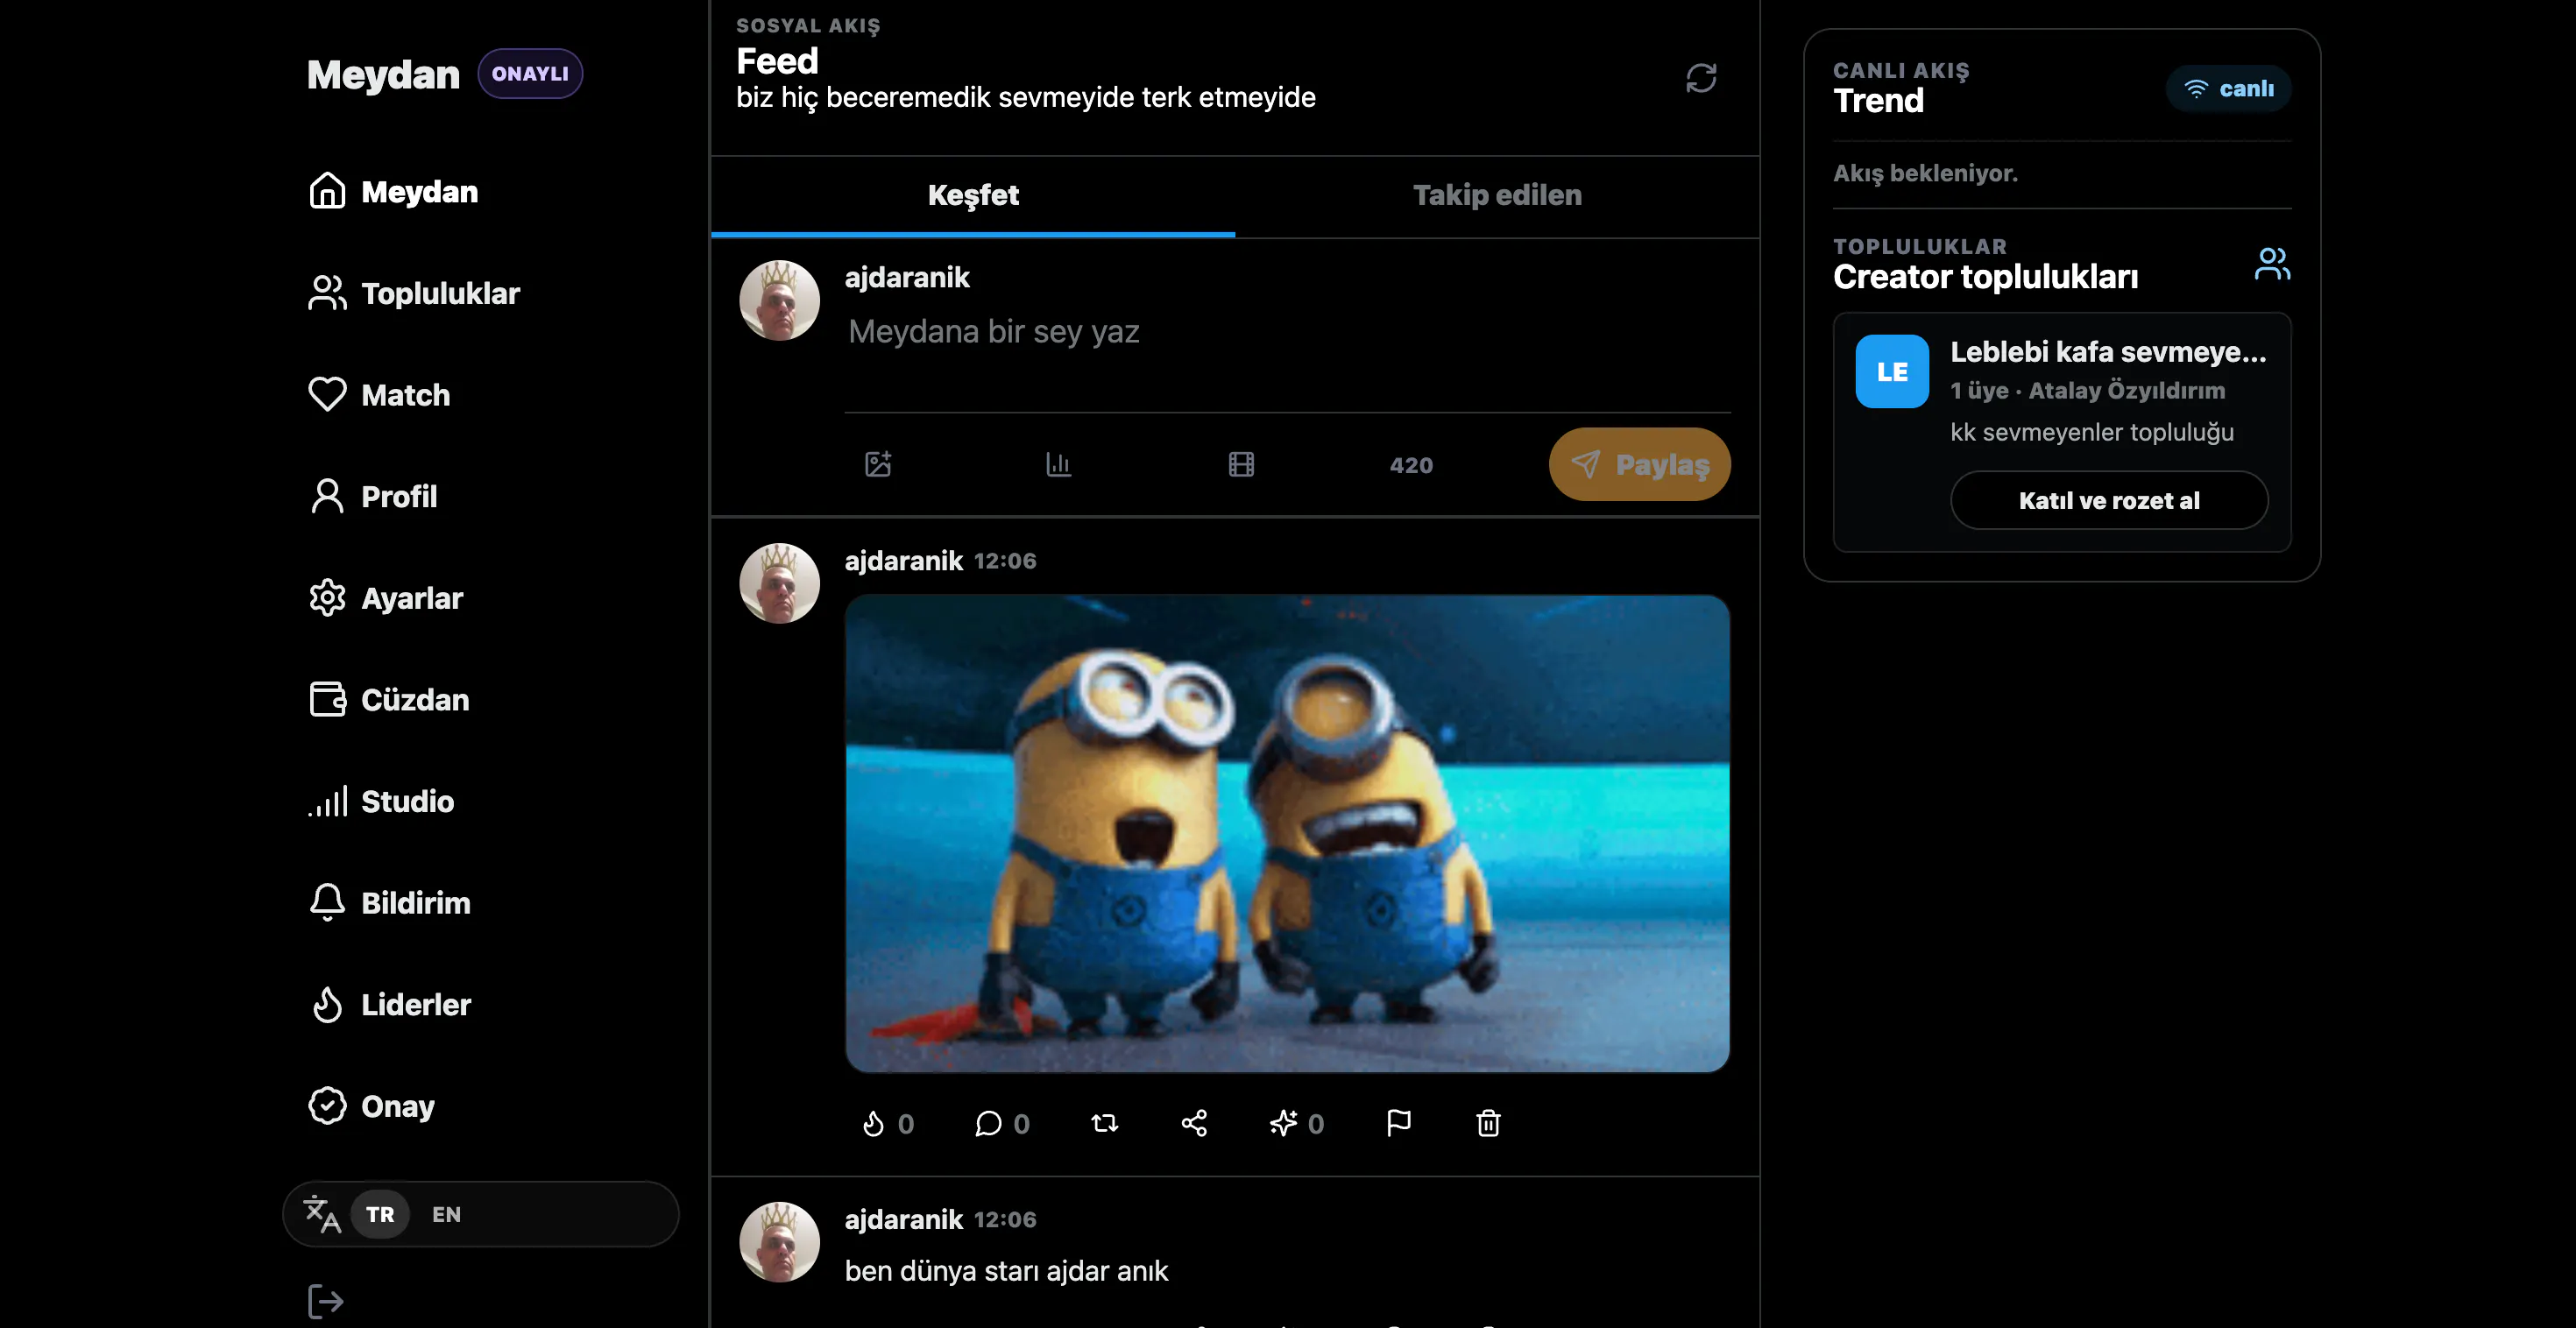This screenshot has width=2576, height=1328.
Task: Click the ONAYLI verified badge
Action: 530,74
